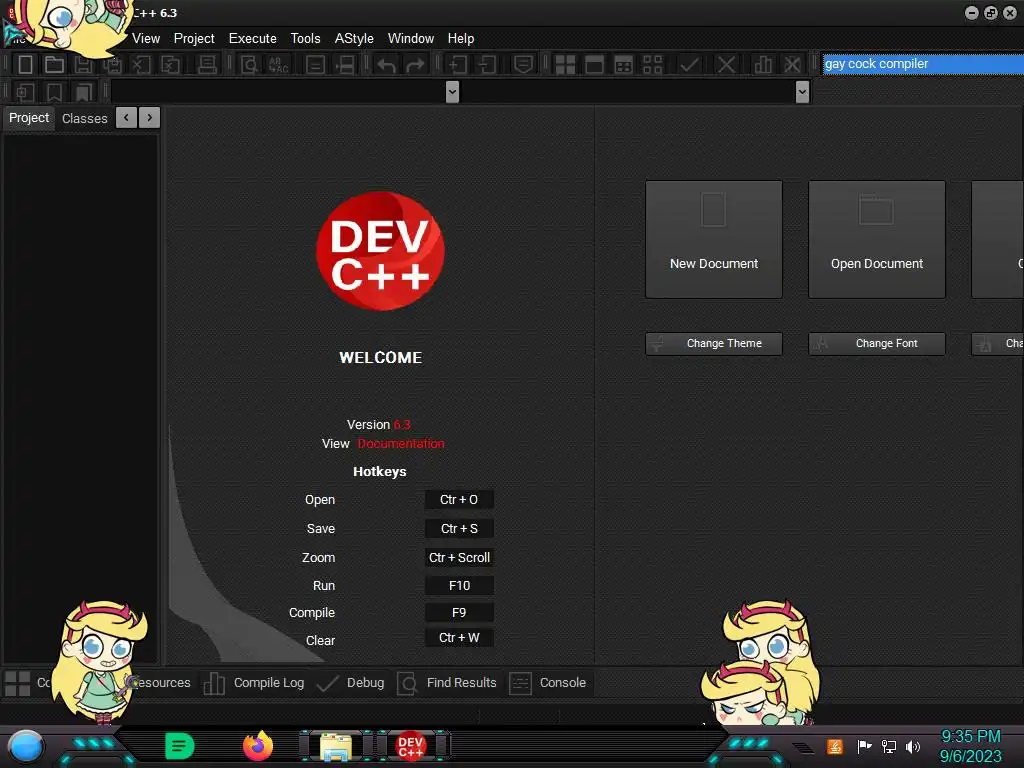Screen dimensions: 1024x768
Task: Click the Redo arrow icon
Action: click(415, 65)
